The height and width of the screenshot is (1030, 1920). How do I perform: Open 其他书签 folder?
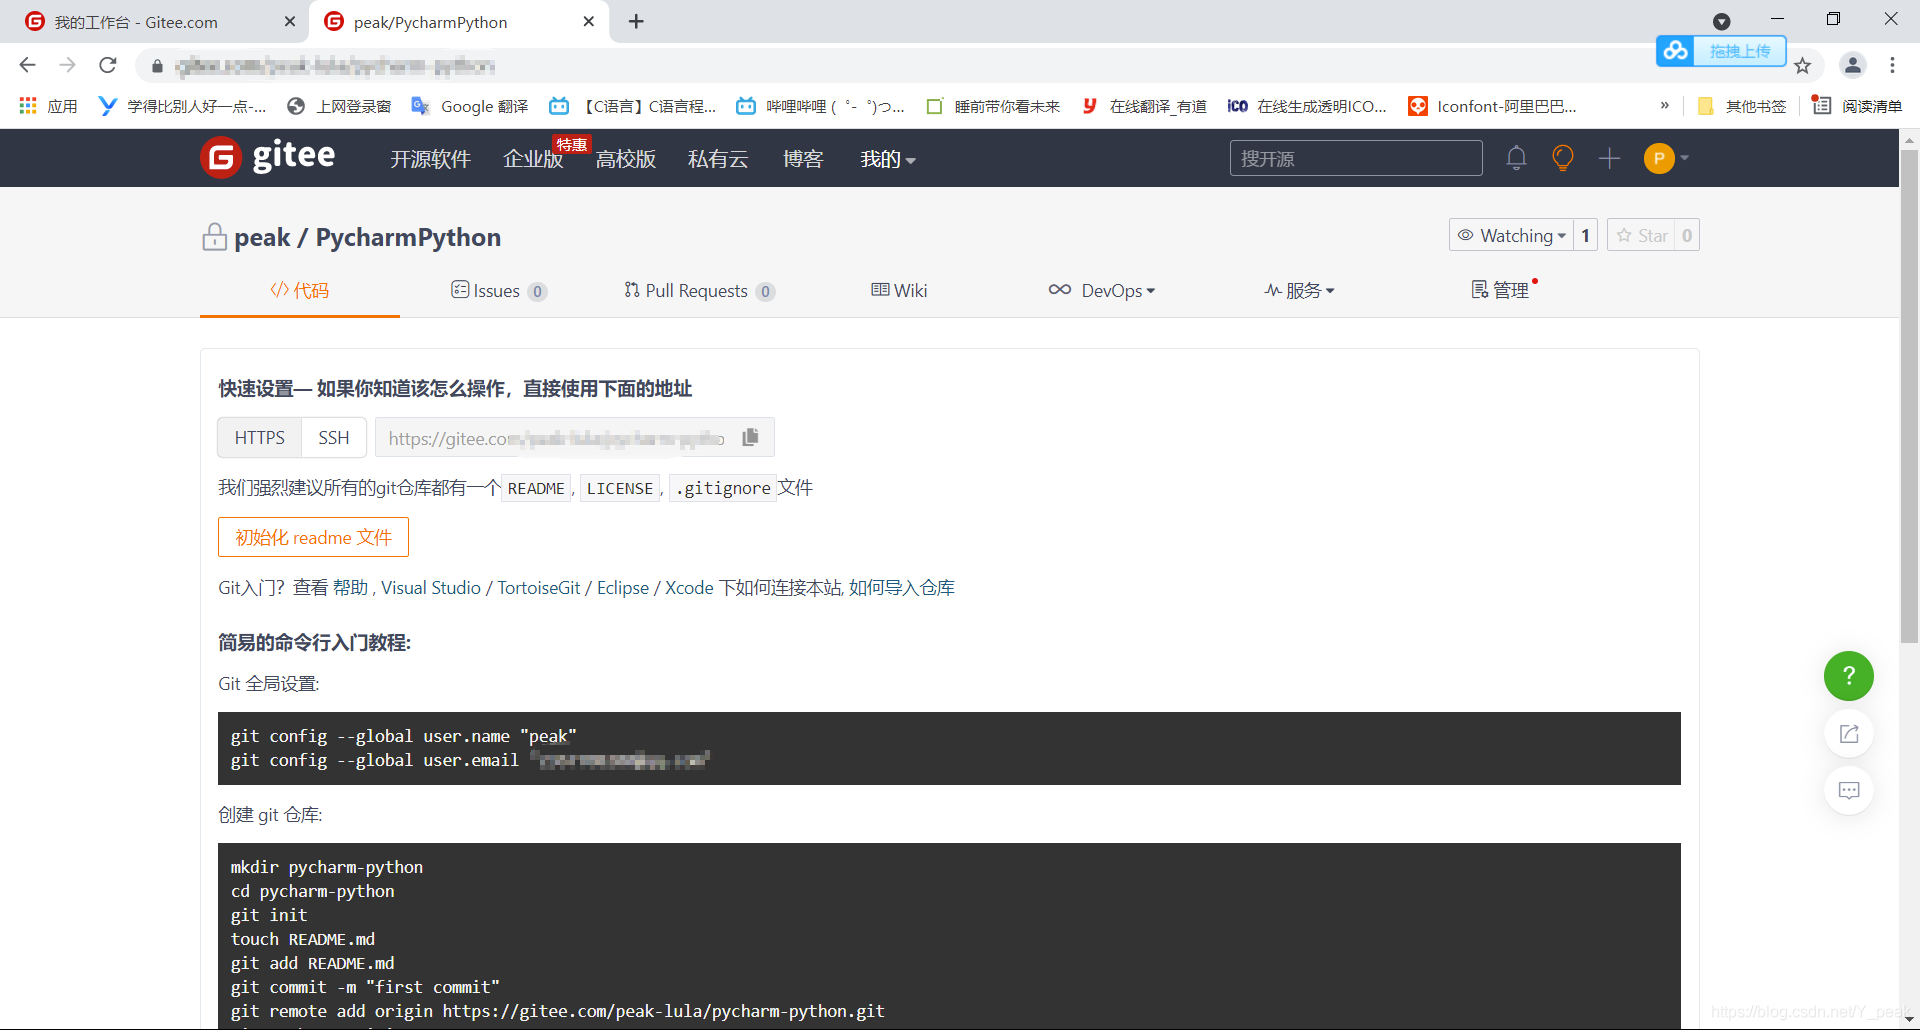click(x=1742, y=106)
